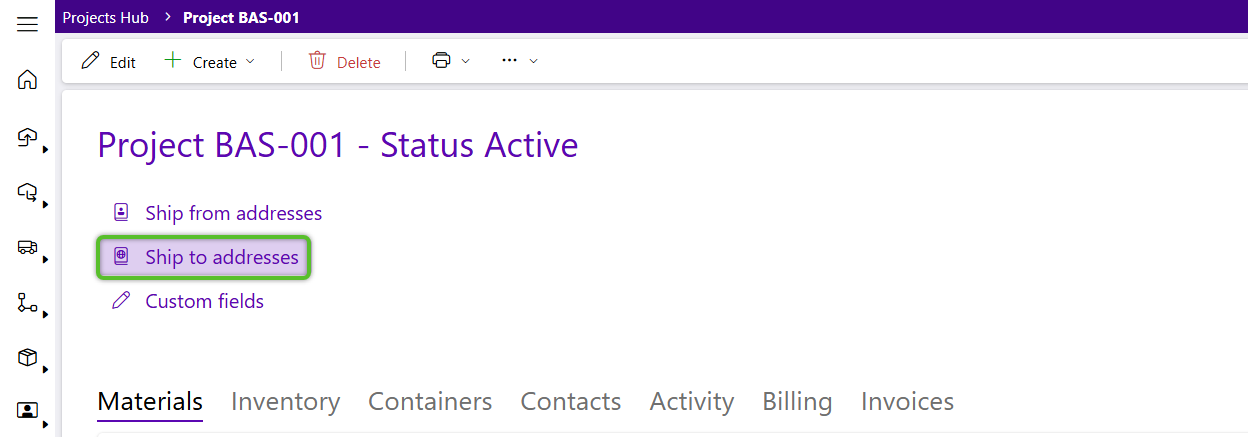
Task: Switch to the Containers tab
Action: [430, 401]
